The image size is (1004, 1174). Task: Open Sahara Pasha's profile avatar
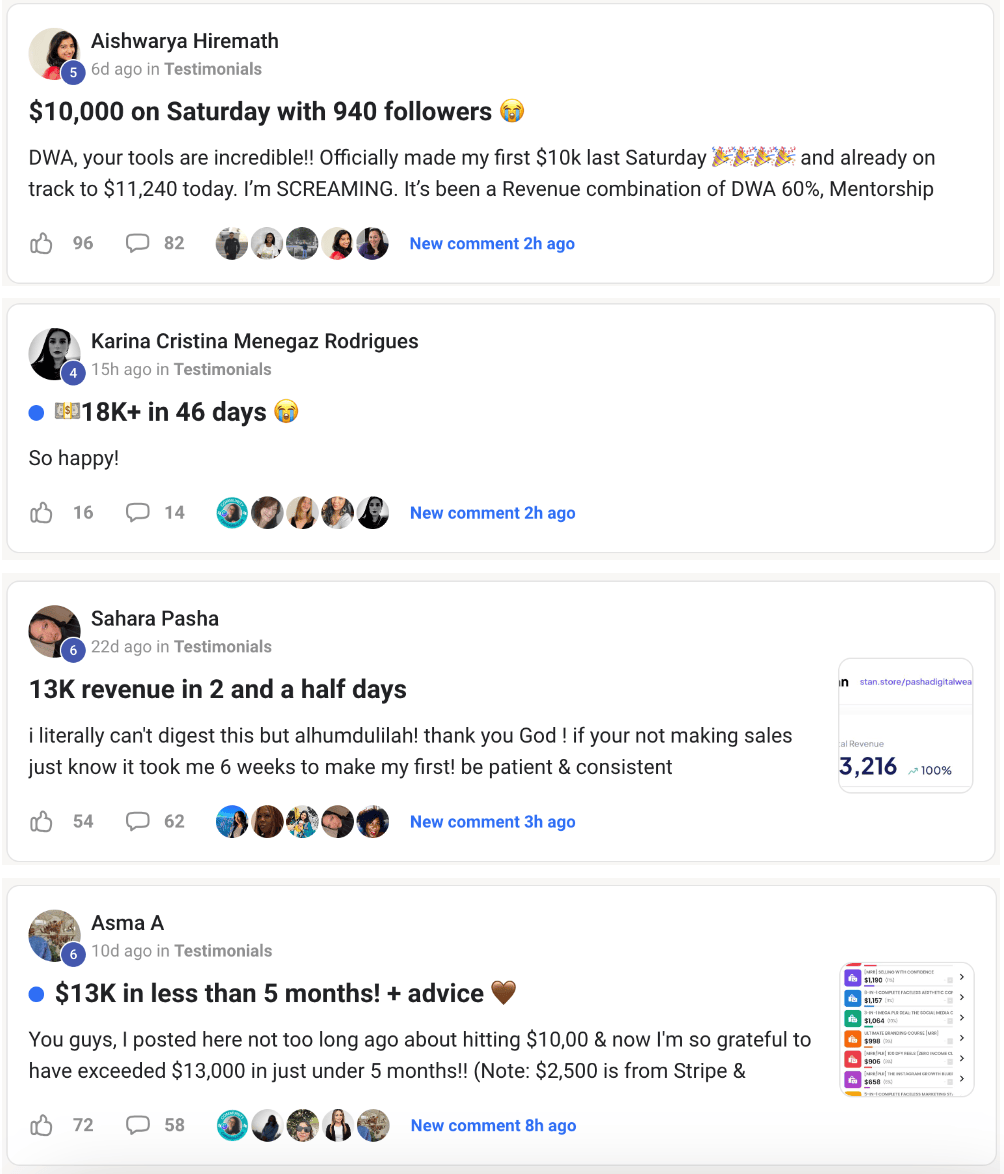(x=54, y=632)
